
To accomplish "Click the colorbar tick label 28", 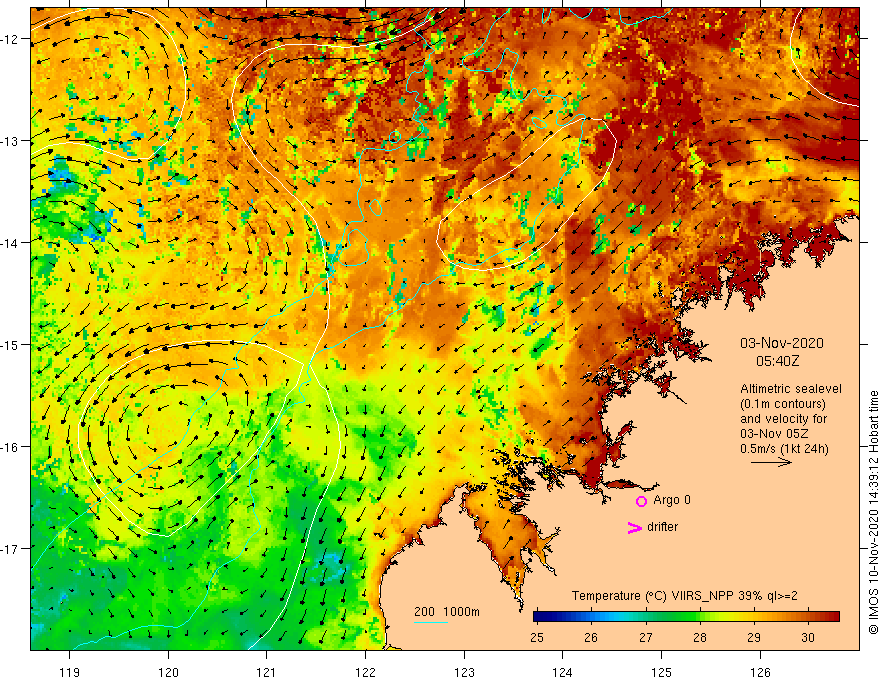I will [700, 637].
